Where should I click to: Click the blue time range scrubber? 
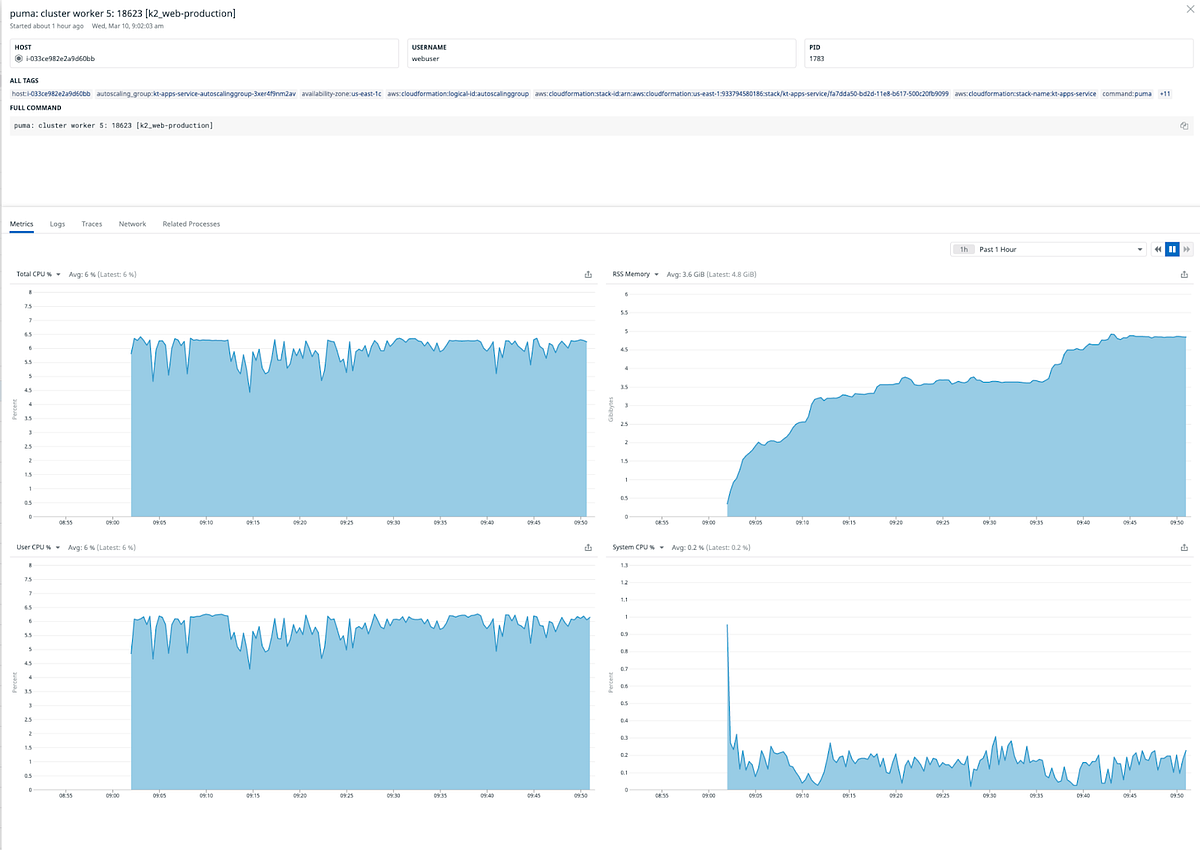click(x=1172, y=249)
